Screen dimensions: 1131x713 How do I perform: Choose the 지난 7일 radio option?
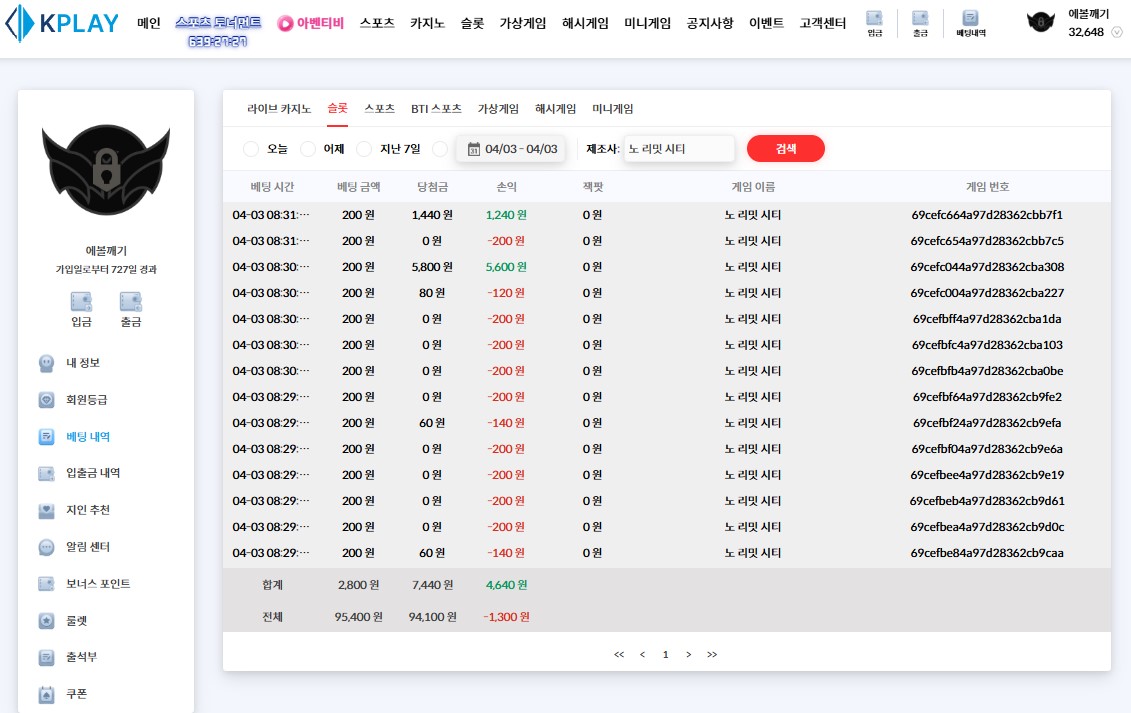point(365,149)
